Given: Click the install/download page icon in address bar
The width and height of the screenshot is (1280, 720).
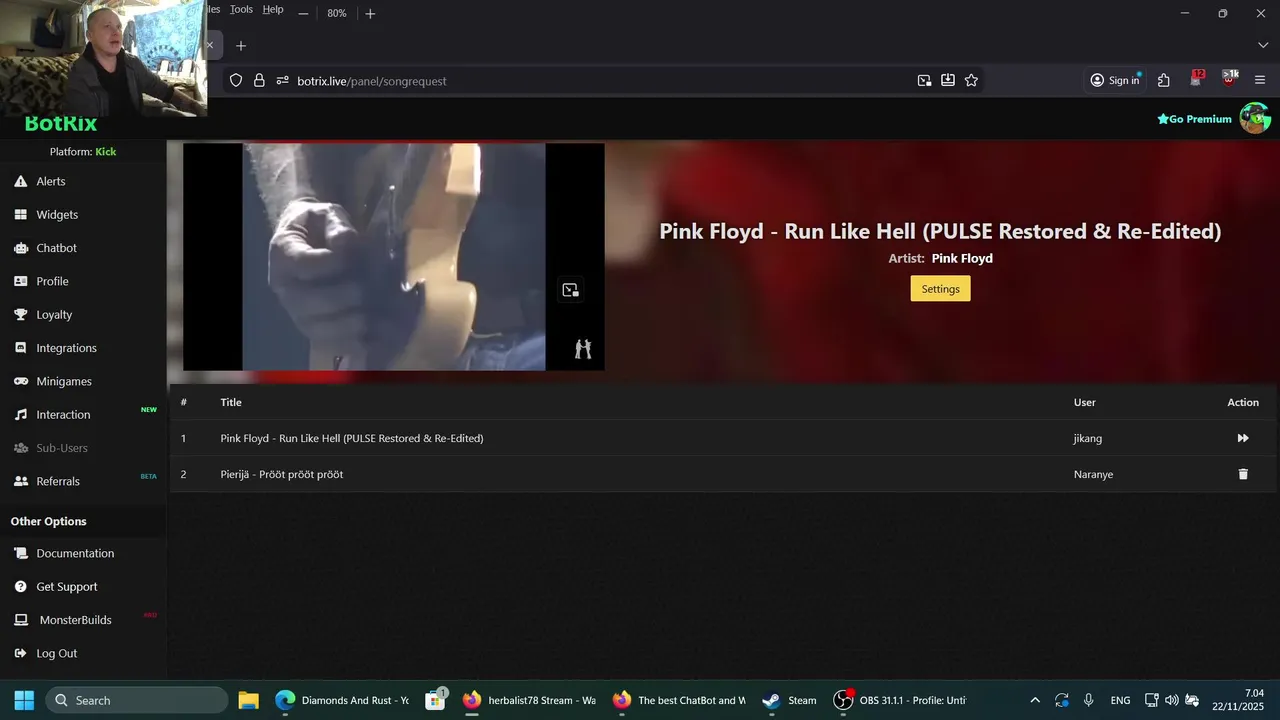Looking at the screenshot, I should pyautogui.click(x=948, y=81).
